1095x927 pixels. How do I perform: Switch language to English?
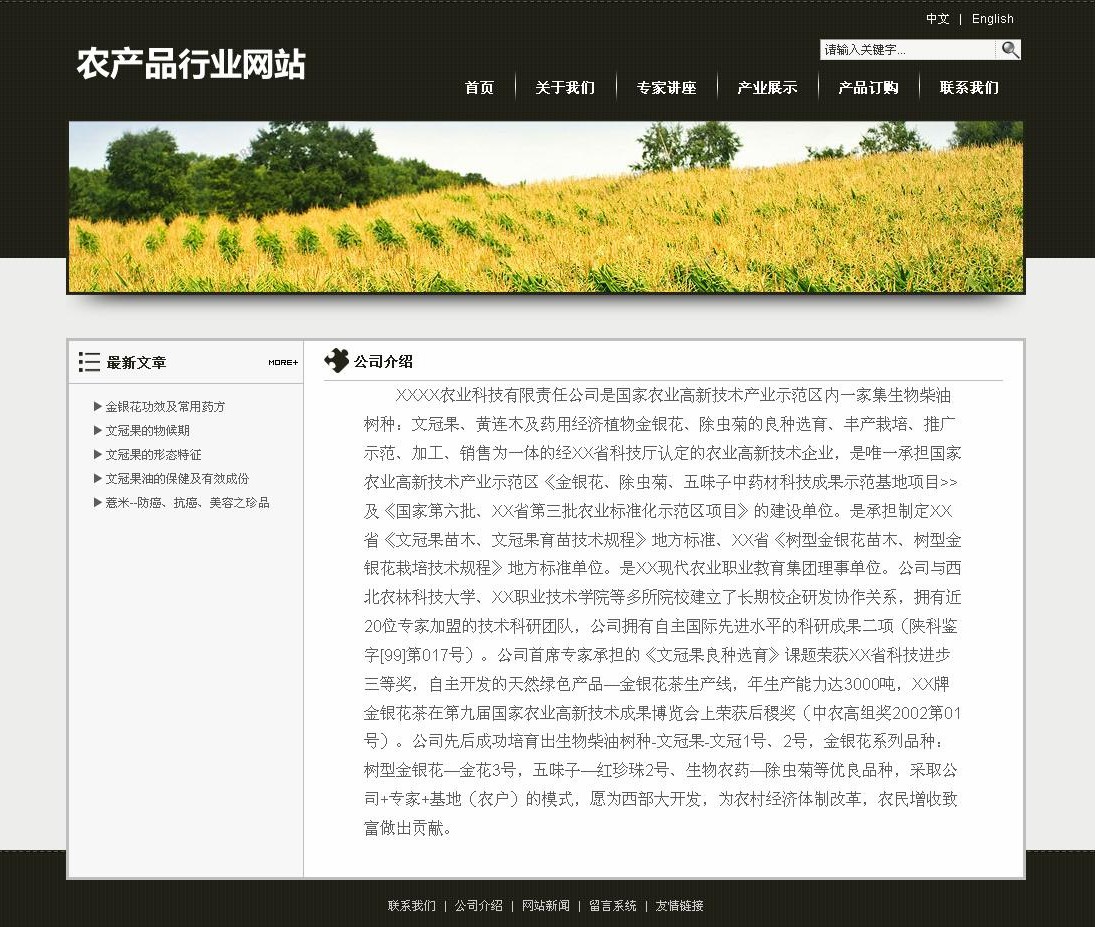coord(992,19)
